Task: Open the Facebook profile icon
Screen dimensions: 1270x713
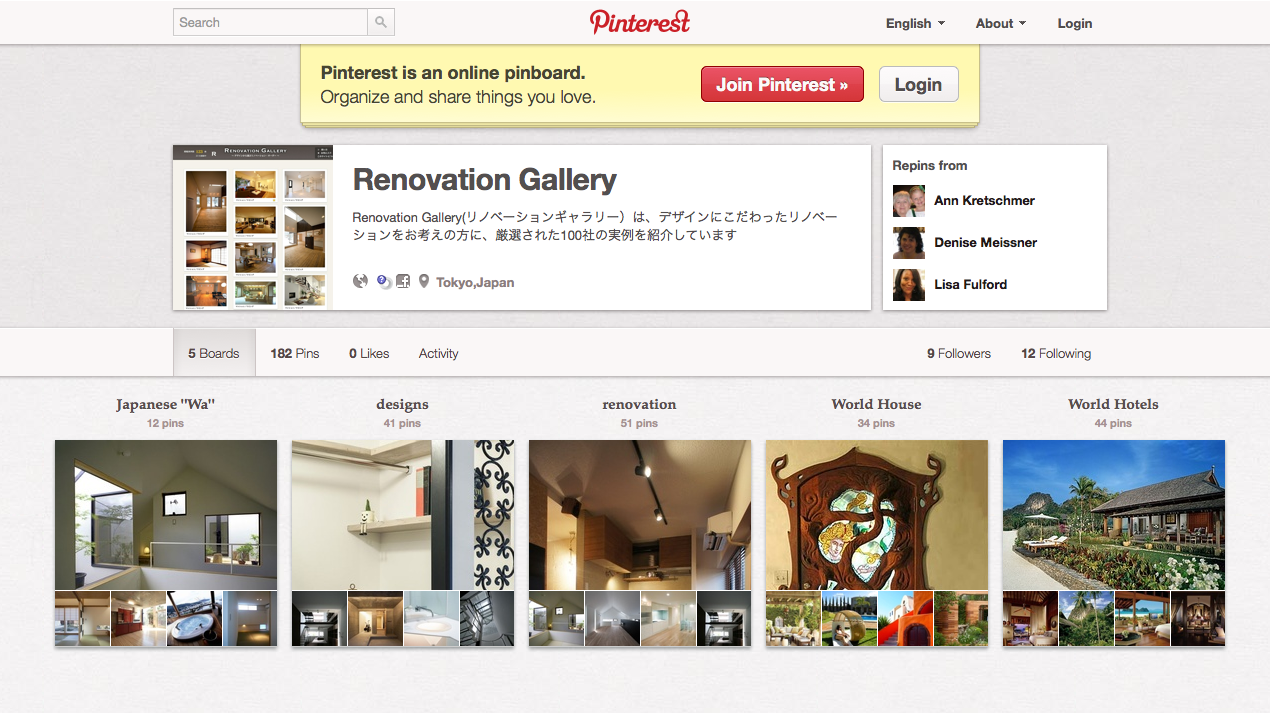Action: pyautogui.click(x=403, y=281)
